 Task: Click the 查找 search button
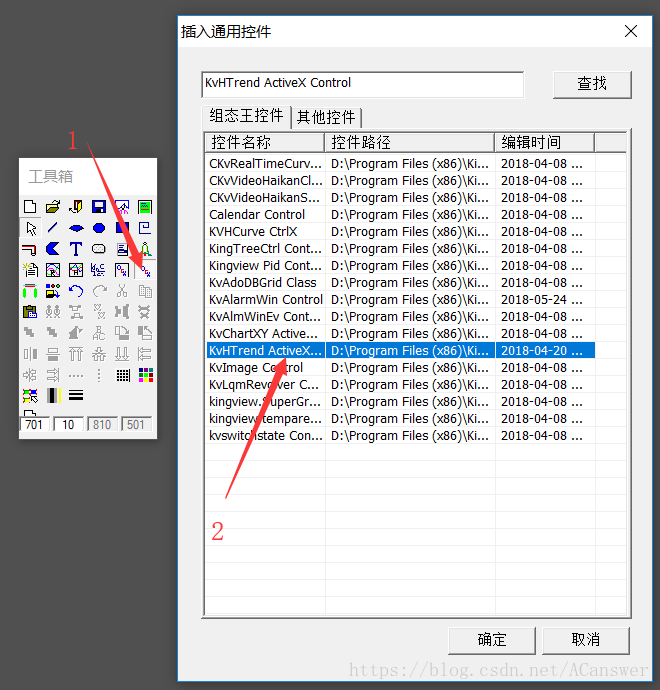592,84
